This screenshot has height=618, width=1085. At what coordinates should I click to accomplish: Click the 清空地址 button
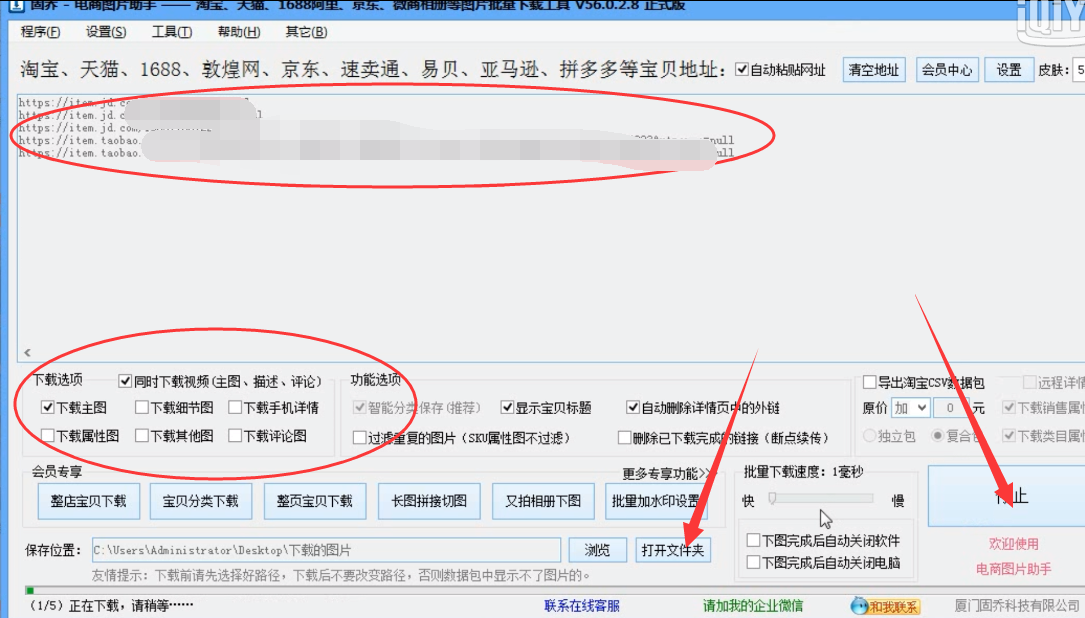[x=874, y=69]
